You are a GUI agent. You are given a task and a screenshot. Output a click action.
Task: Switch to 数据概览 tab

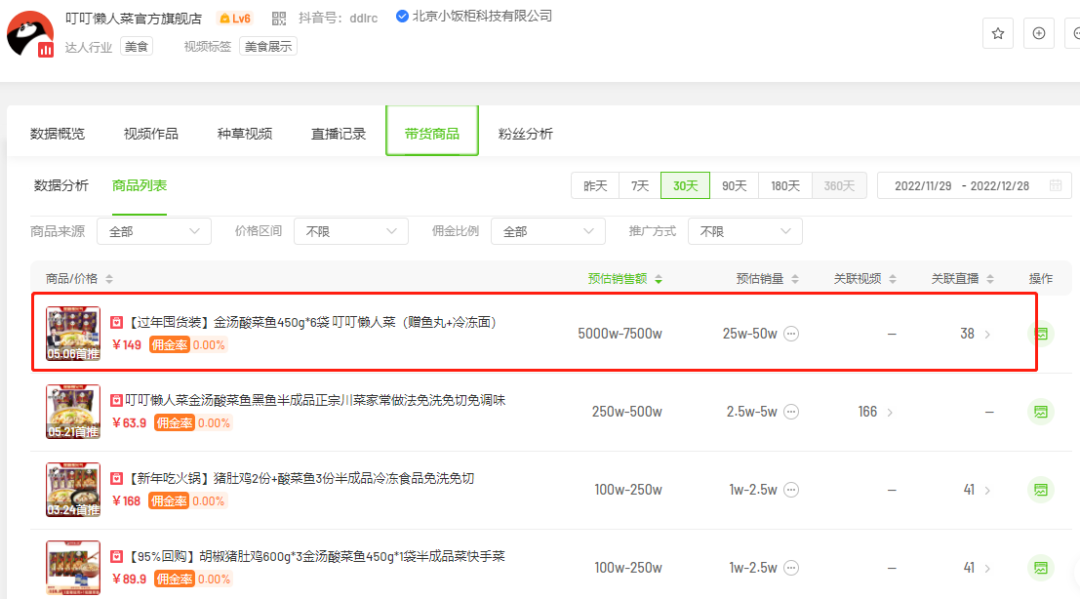point(57,134)
